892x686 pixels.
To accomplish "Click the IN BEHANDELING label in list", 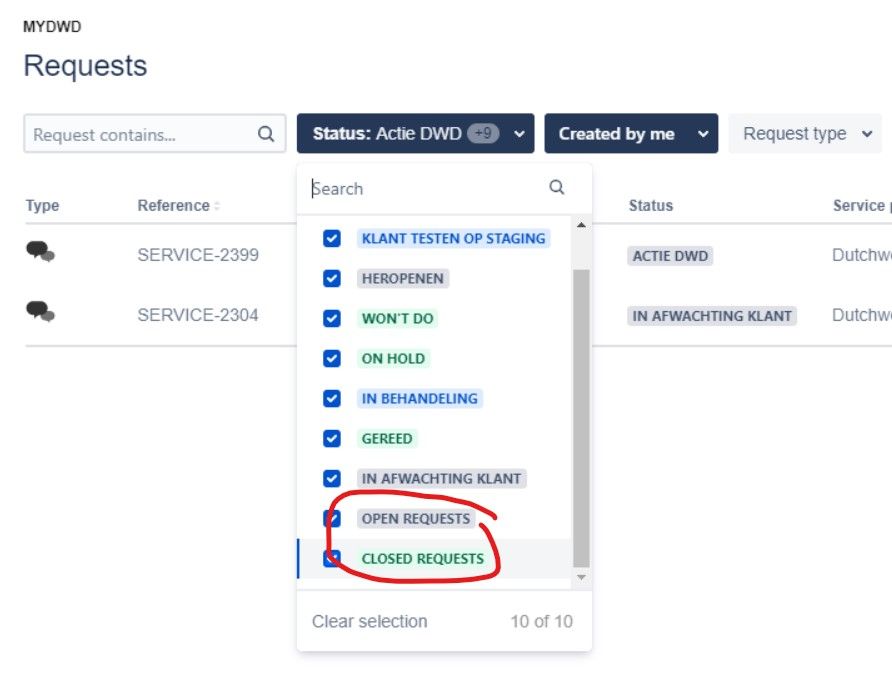I will 420,398.
